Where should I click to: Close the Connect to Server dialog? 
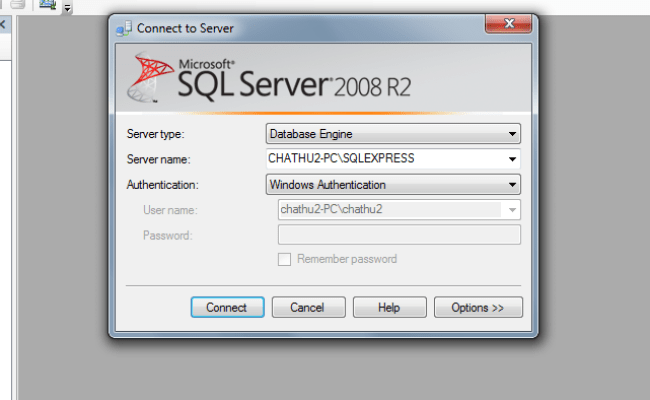point(509,23)
